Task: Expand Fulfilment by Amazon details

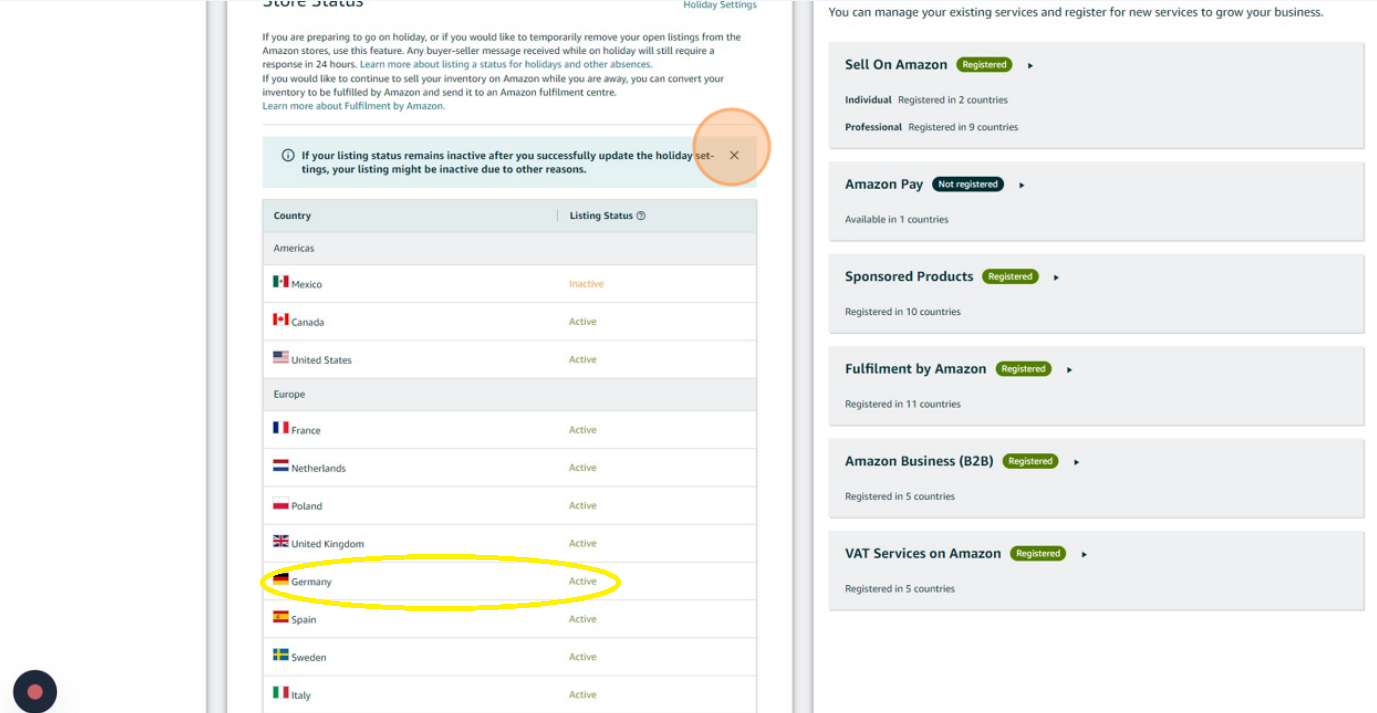Action: pos(1070,370)
